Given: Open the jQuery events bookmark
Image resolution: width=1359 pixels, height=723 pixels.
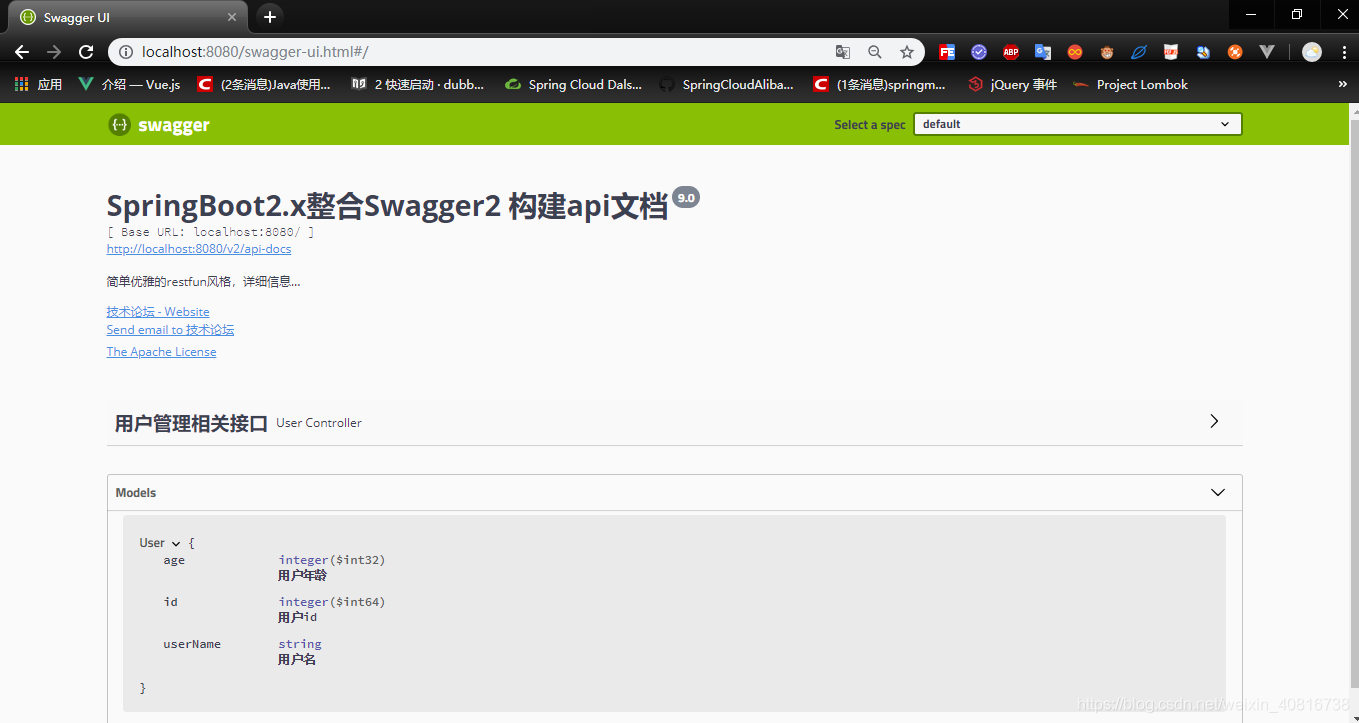Looking at the screenshot, I should [1013, 85].
